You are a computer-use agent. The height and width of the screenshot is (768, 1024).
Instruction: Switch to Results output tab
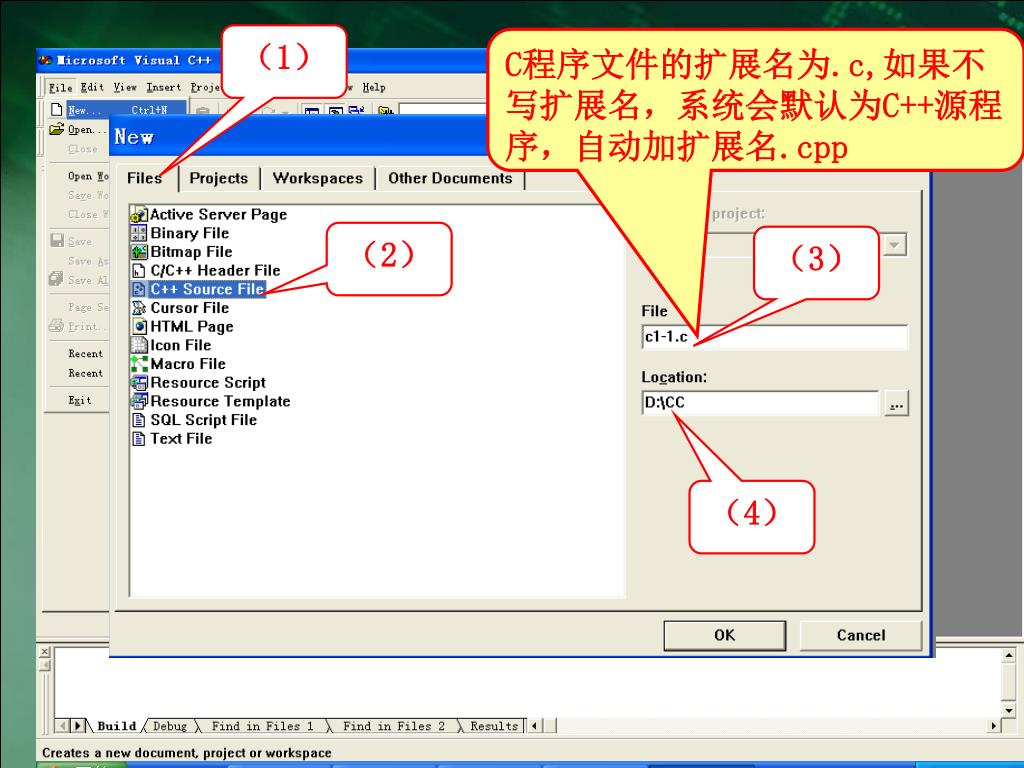pos(494,726)
